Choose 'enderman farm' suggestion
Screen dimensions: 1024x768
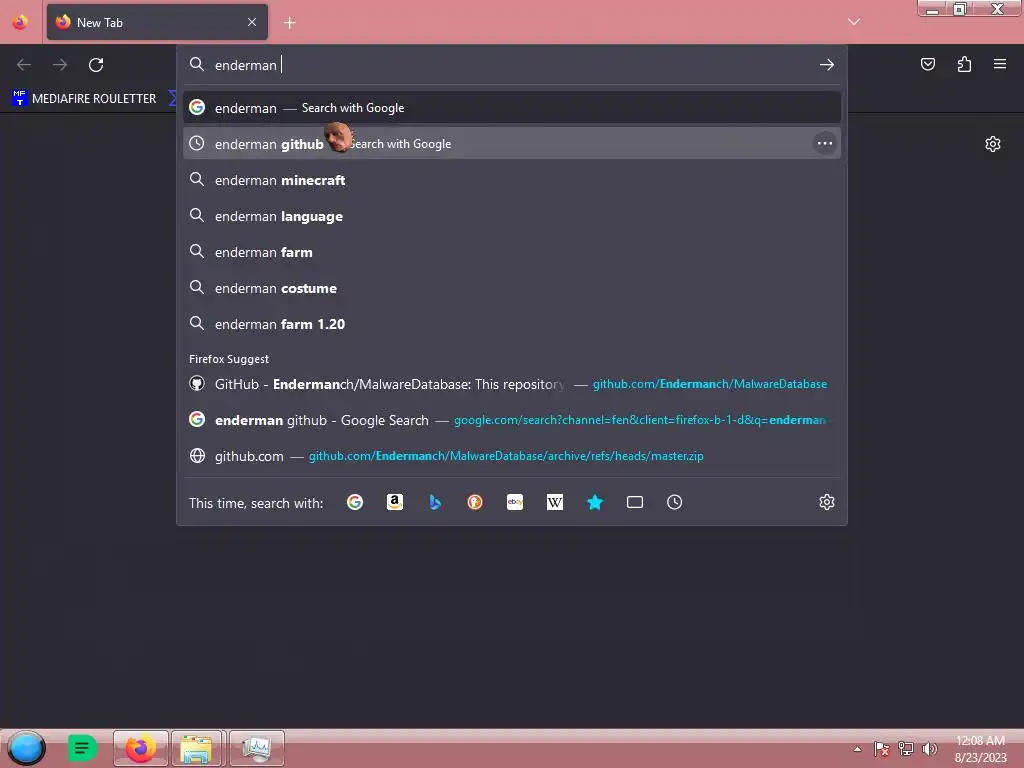point(512,251)
